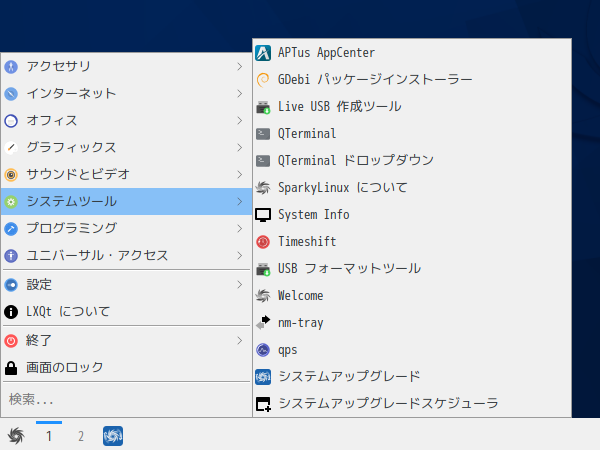Click the システムアップグレード blue icon

[263, 377]
